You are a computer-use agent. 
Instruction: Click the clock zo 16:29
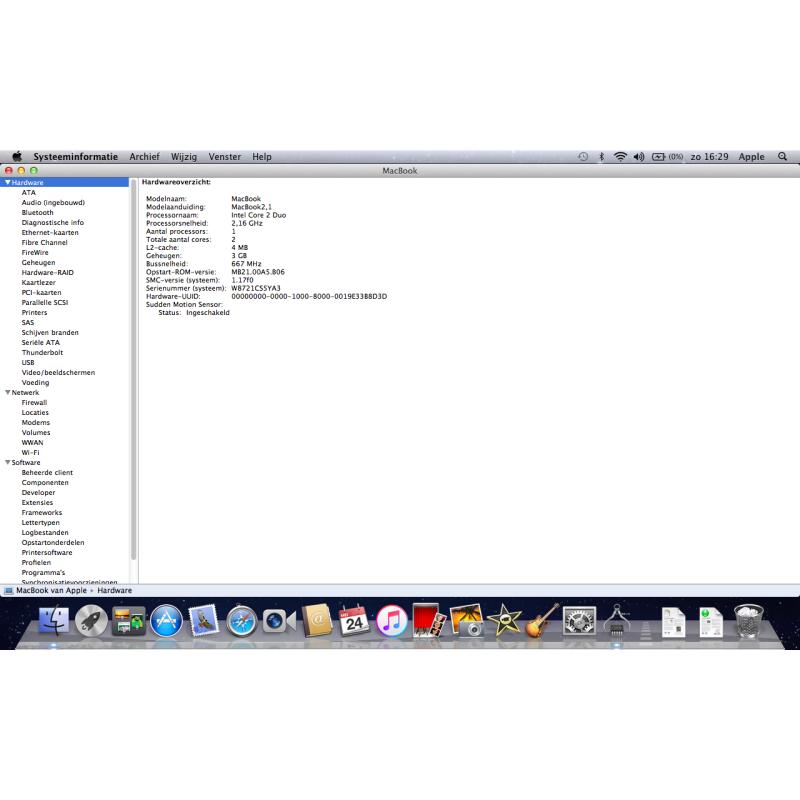709,157
